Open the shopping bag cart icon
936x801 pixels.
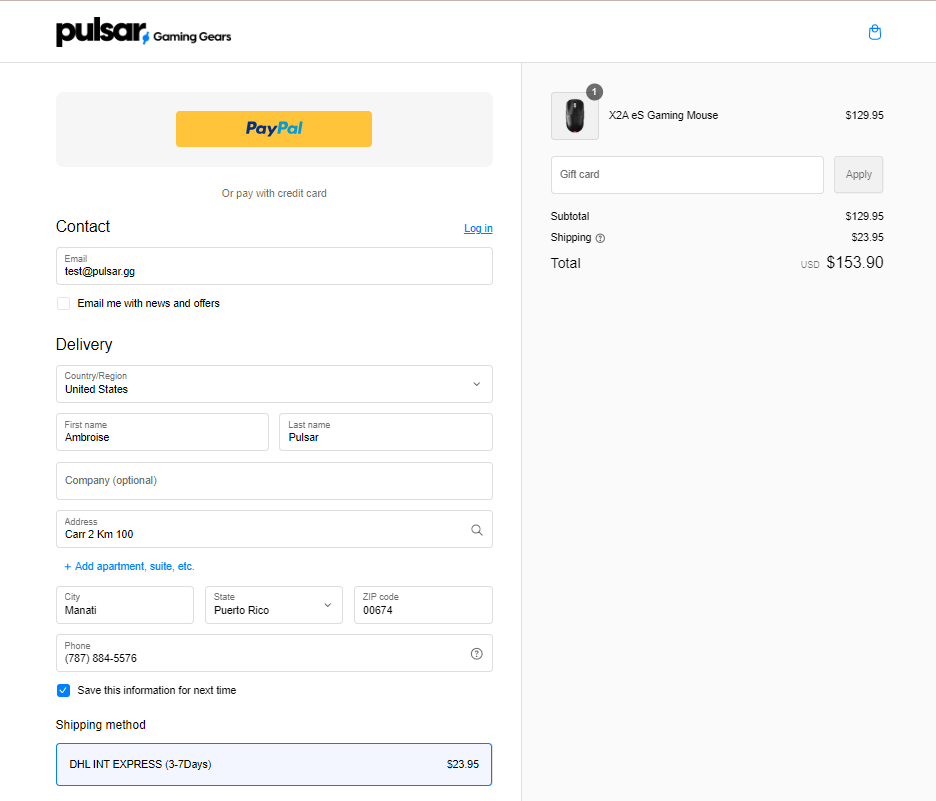click(875, 32)
